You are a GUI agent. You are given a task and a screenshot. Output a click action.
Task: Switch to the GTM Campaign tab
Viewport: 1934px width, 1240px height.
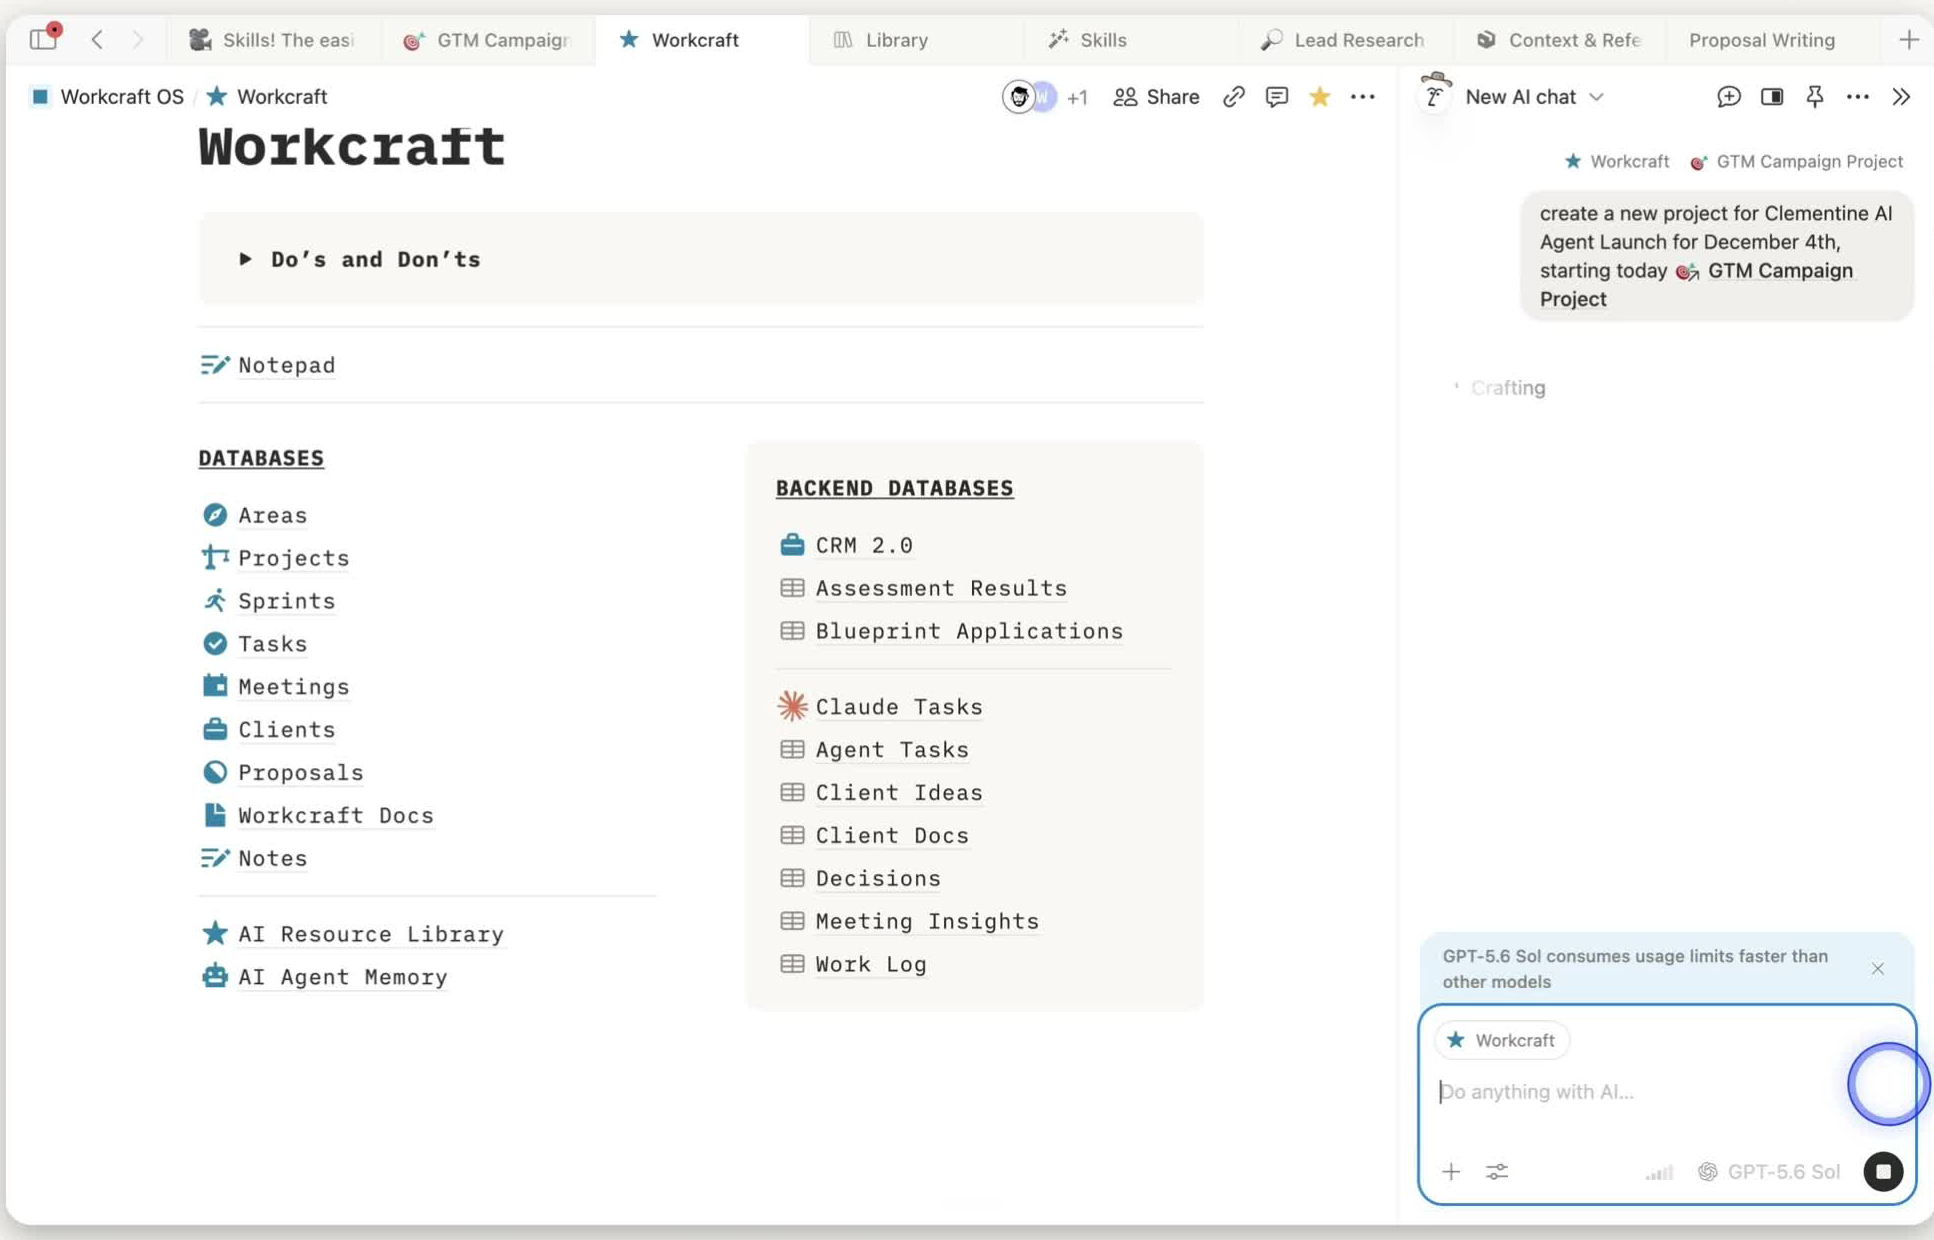486,40
